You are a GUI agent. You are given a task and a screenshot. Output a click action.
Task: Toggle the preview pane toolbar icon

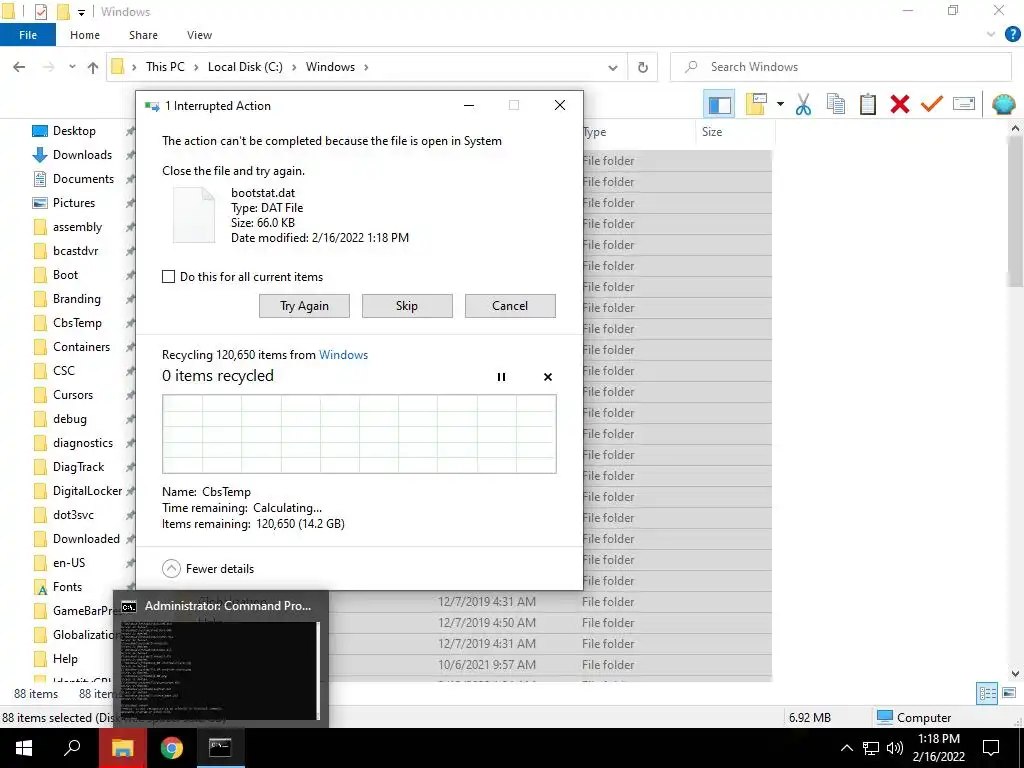tap(719, 104)
